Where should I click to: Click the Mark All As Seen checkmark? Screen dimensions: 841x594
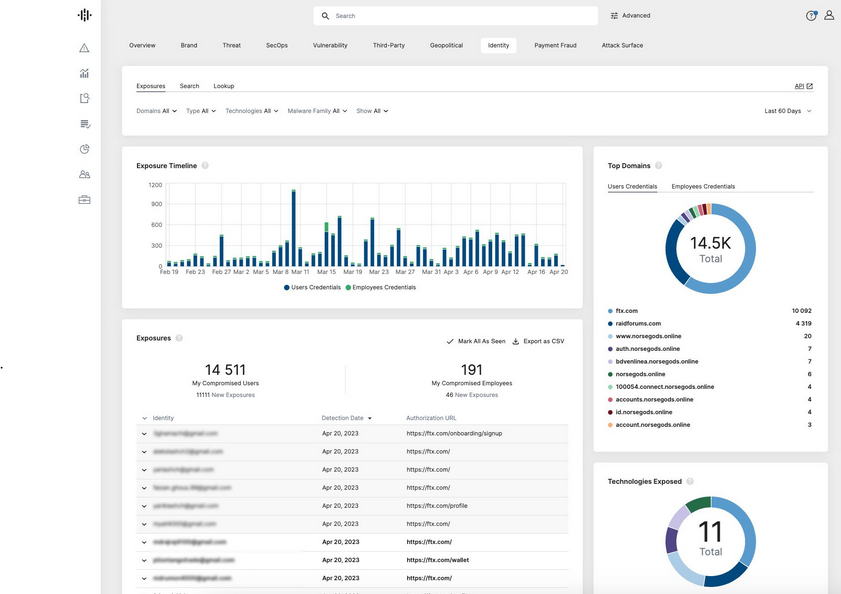450,341
